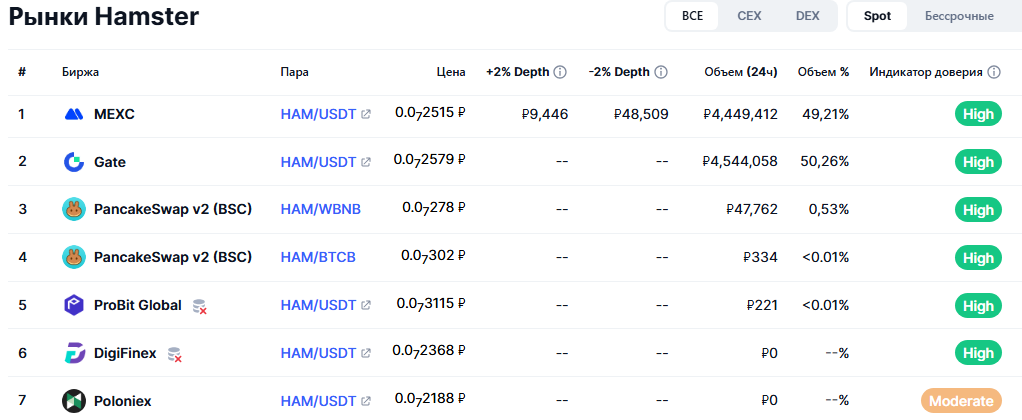1022x420 pixels.
Task: Open the DigiFinex exchange name
Action: pyautogui.click(x=125, y=353)
